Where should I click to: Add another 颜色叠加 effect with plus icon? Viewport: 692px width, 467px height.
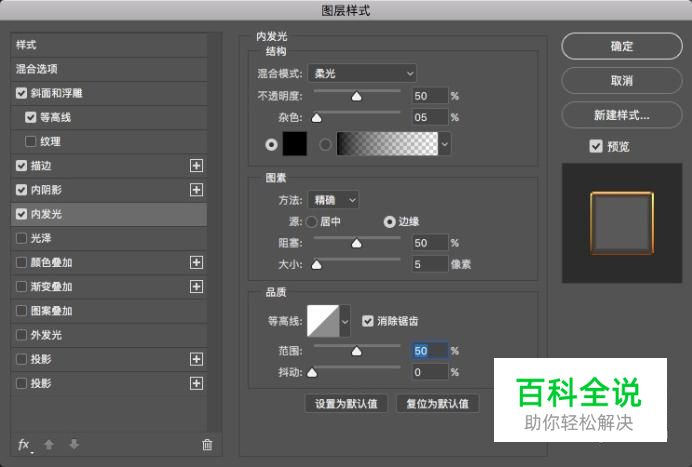[x=196, y=262]
